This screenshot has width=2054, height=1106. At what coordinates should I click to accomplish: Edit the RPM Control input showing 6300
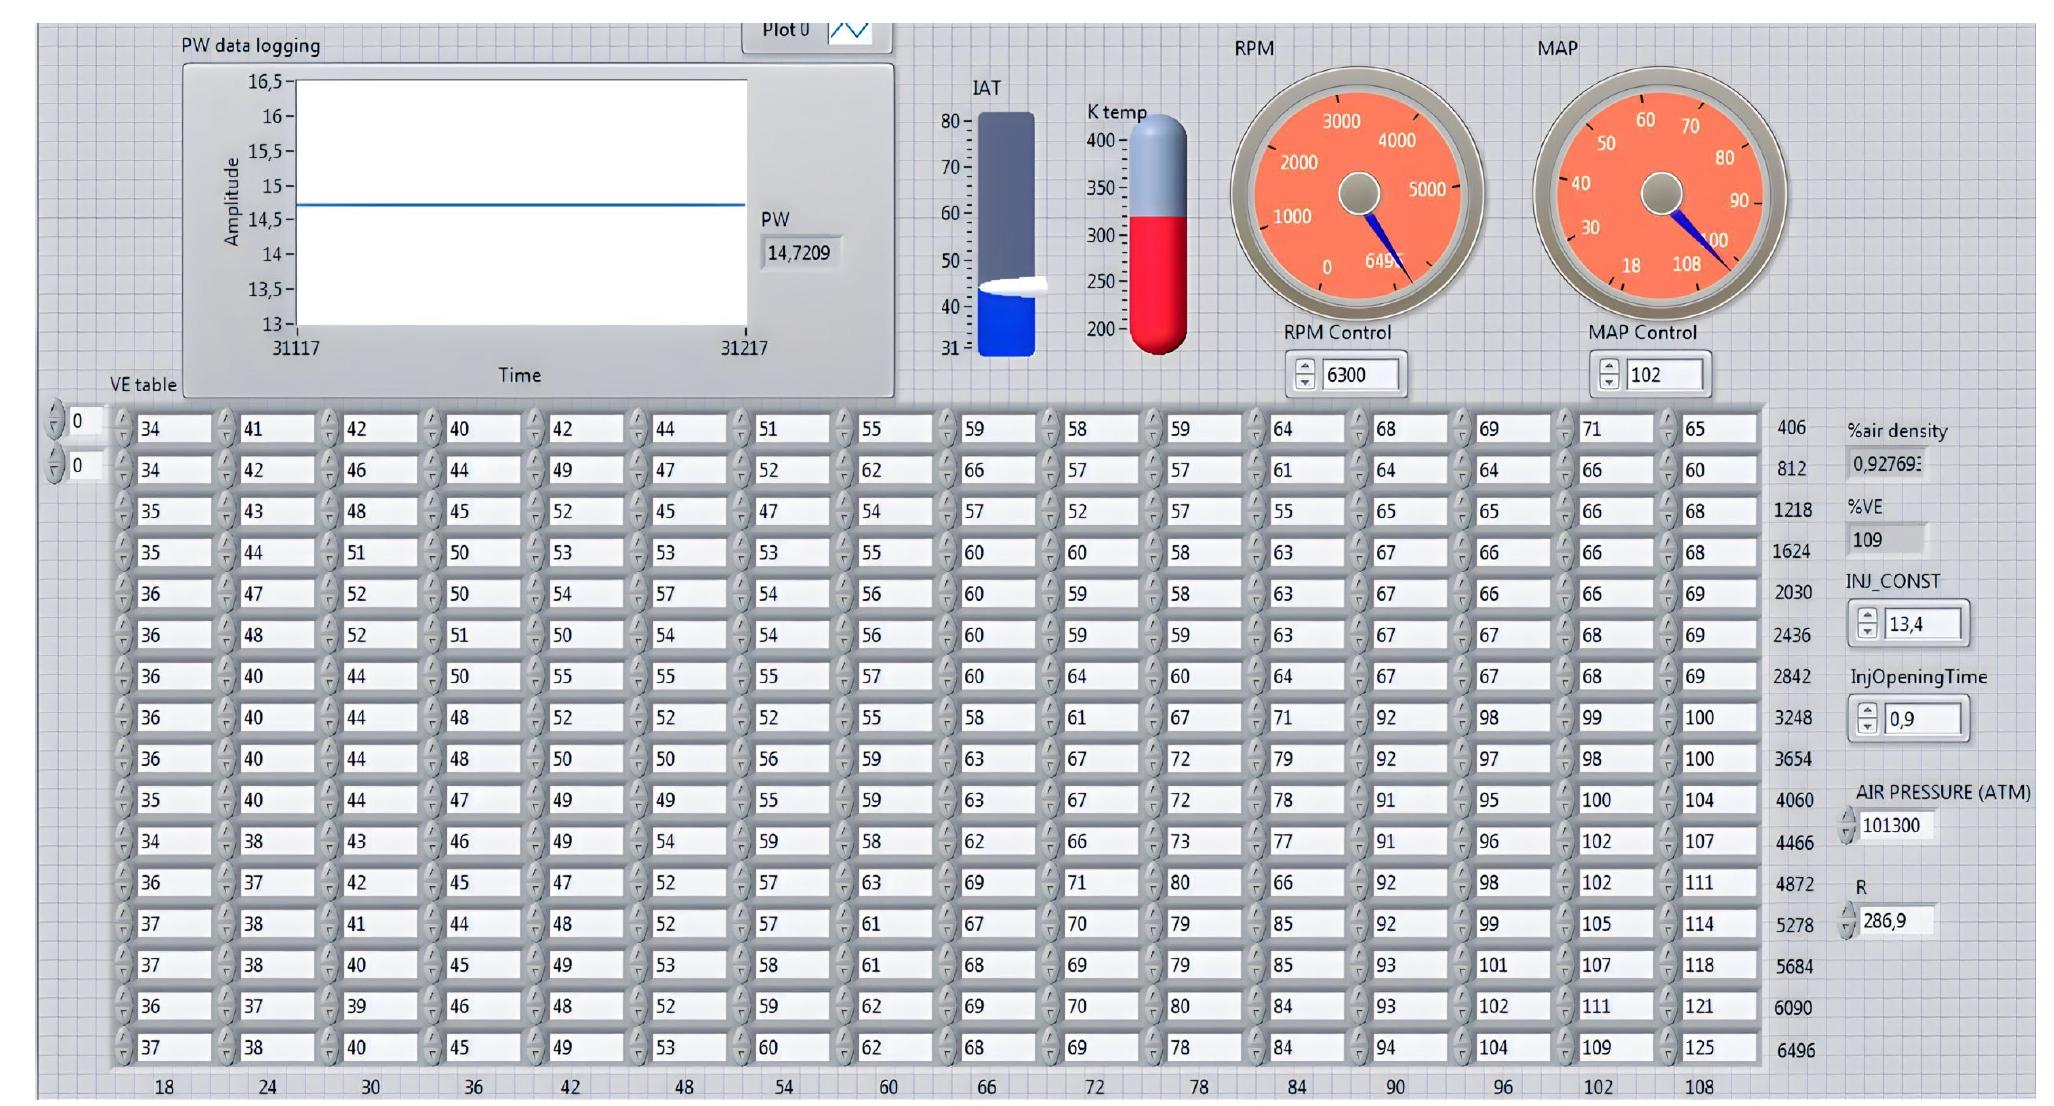click(x=1360, y=374)
